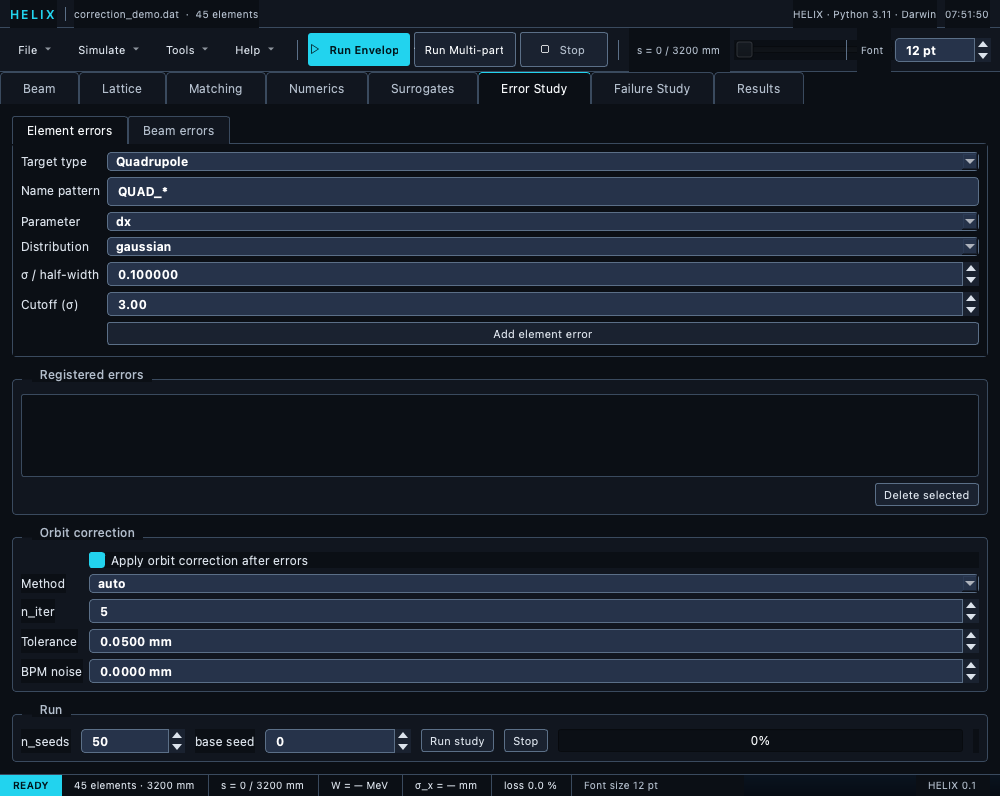1000x796 pixels.
Task: Increase base seed value
Action: (403, 735)
